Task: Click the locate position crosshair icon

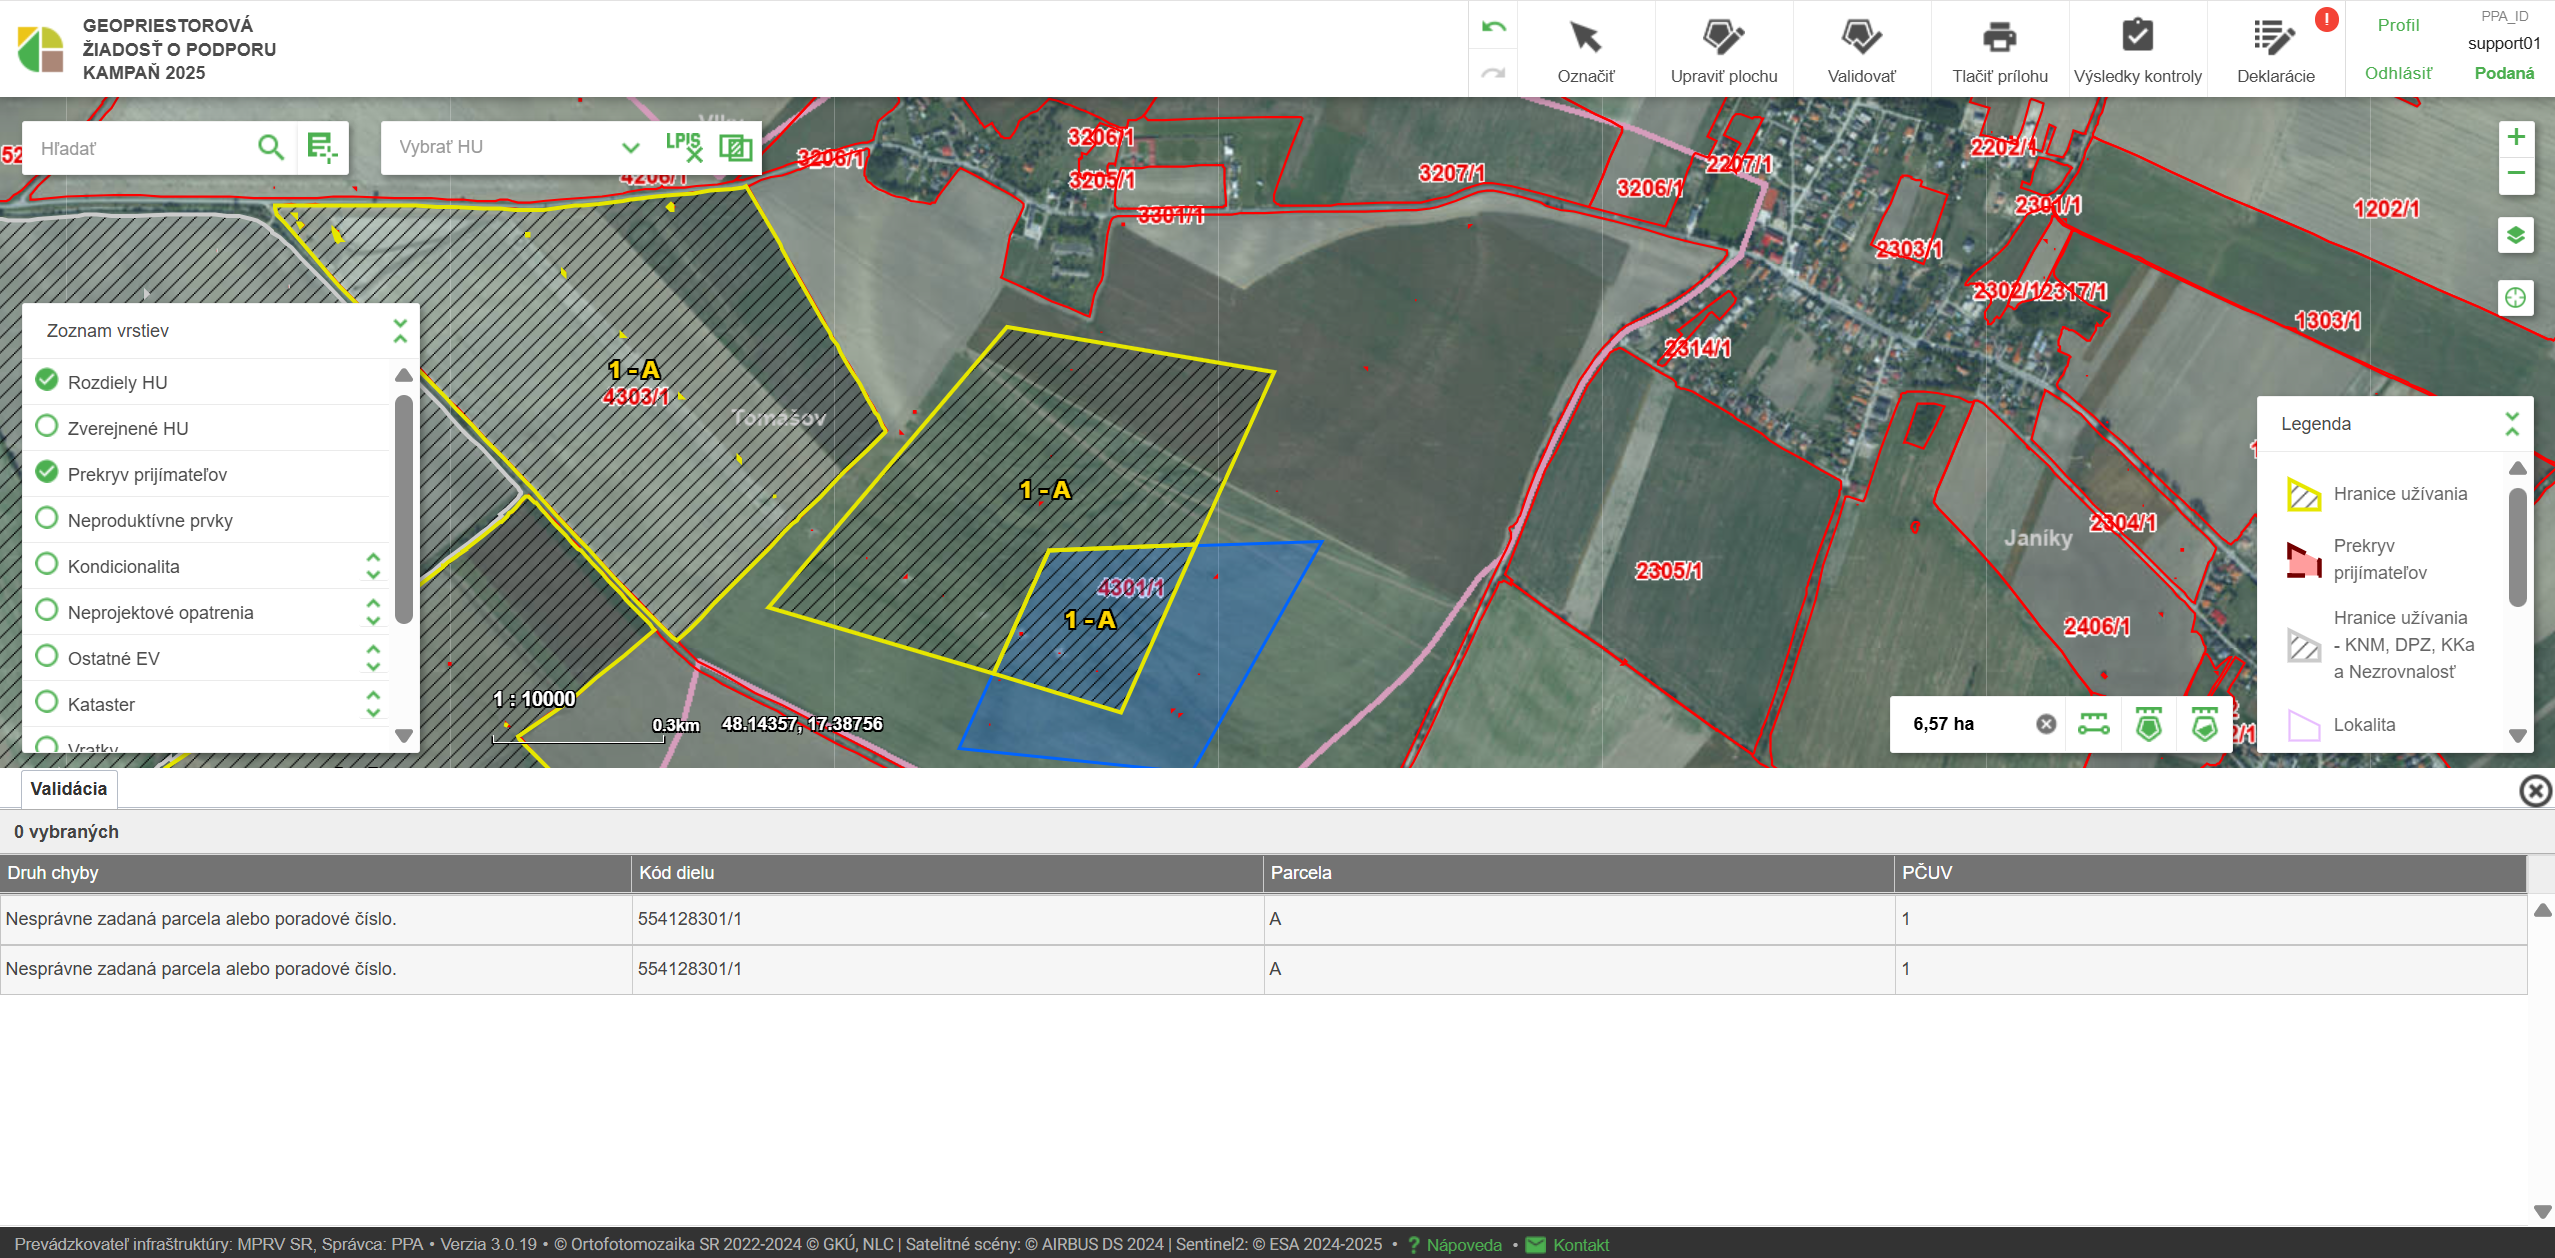Action: pyautogui.click(x=2515, y=298)
